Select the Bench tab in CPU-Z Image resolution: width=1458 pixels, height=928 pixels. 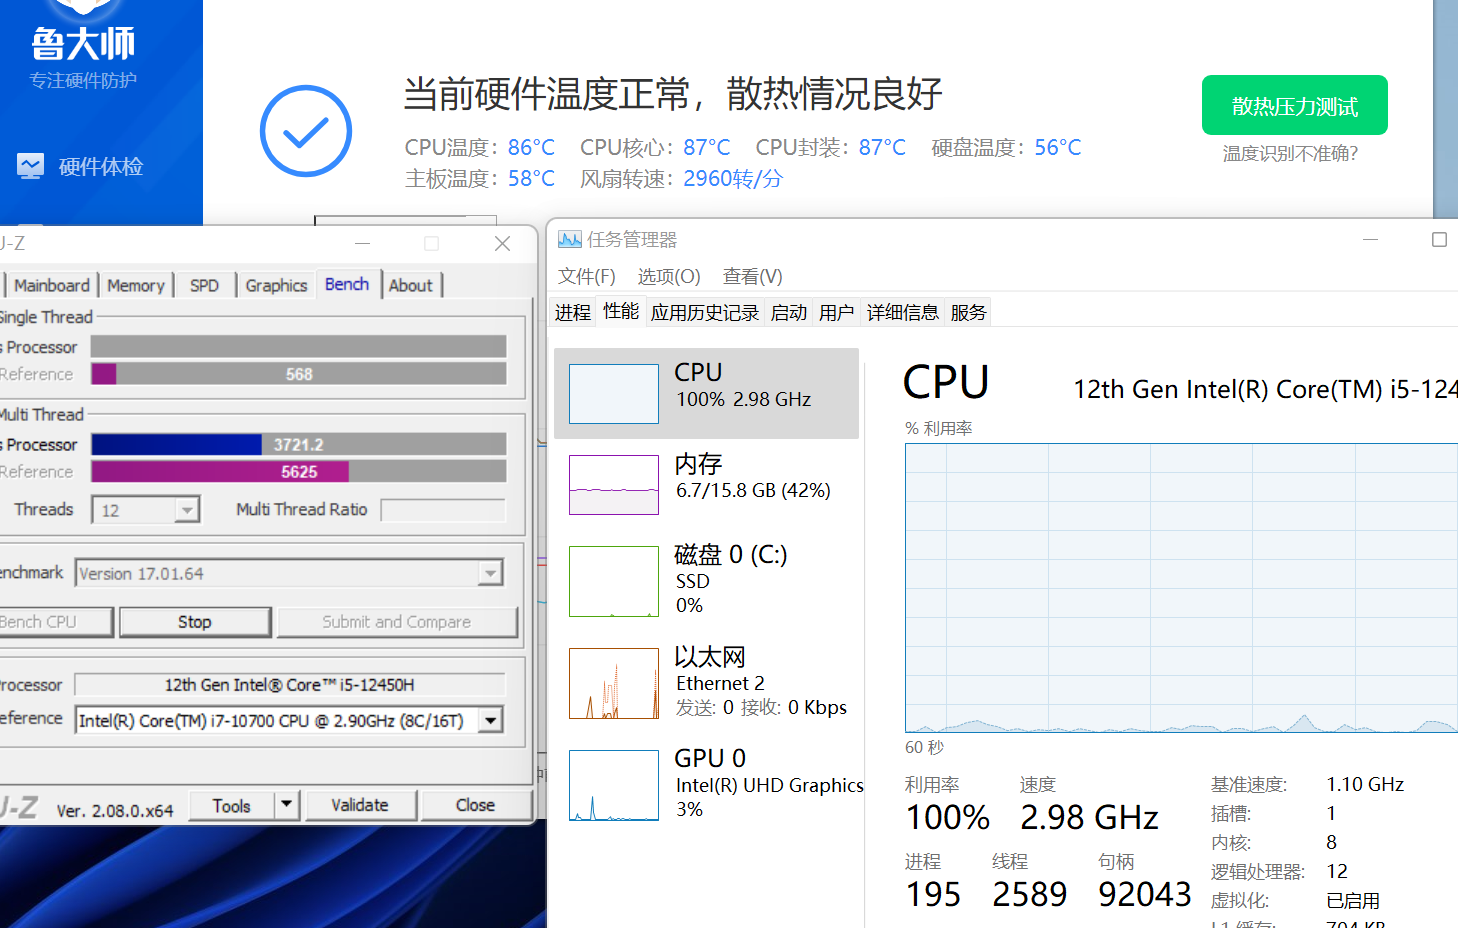click(x=347, y=284)
